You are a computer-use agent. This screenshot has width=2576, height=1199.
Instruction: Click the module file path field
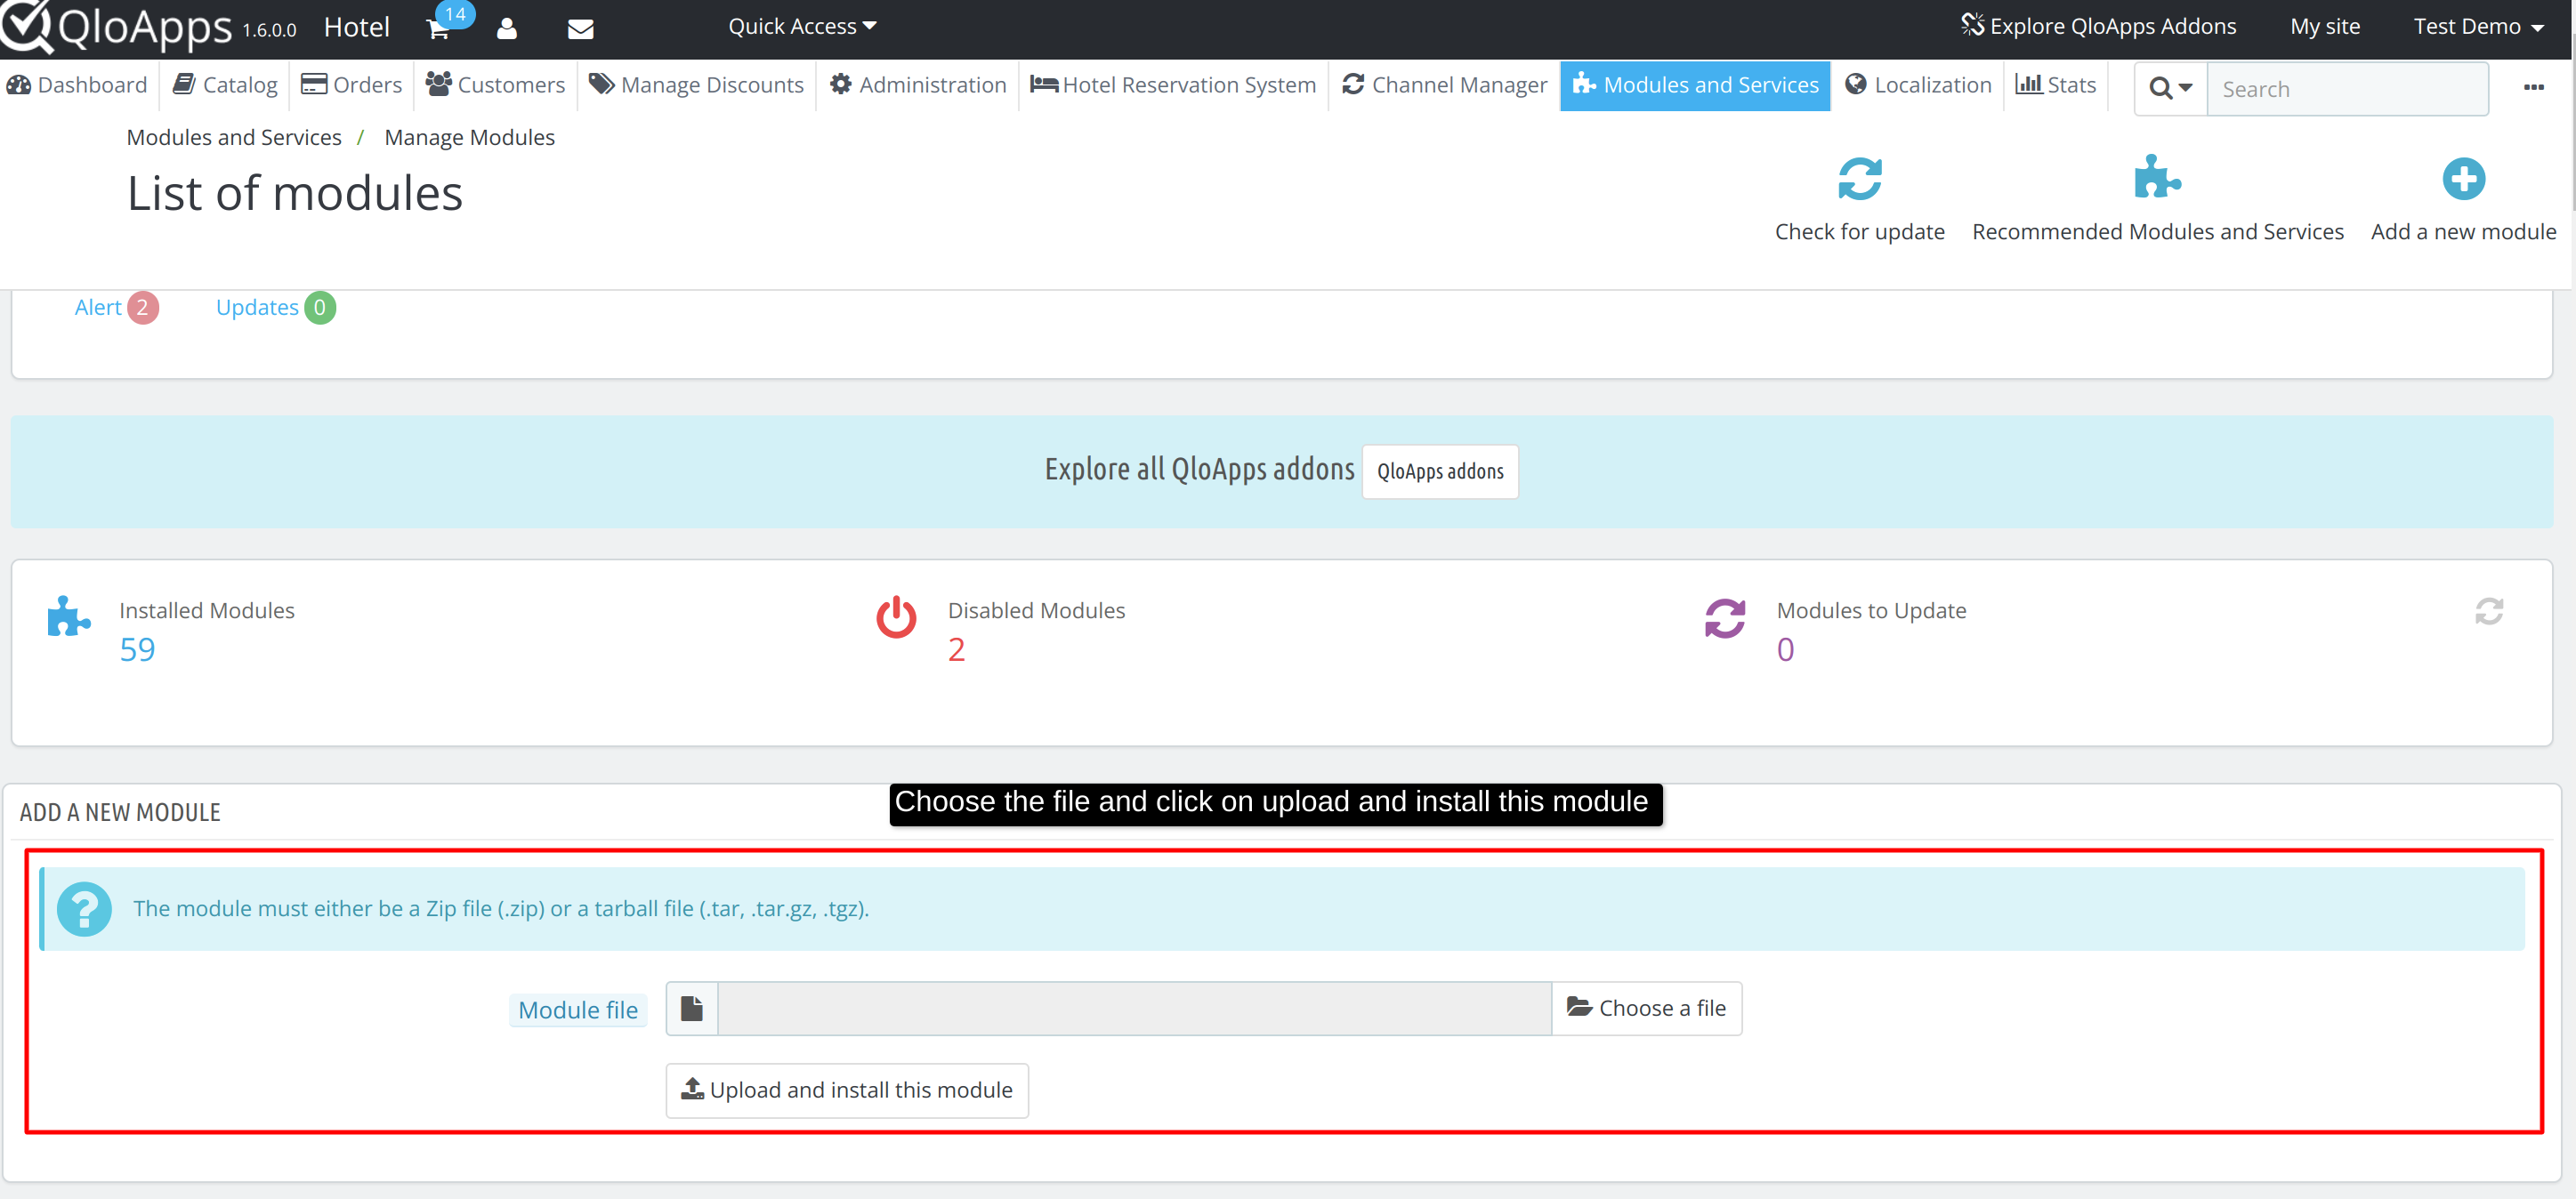coord(1134,1008)
